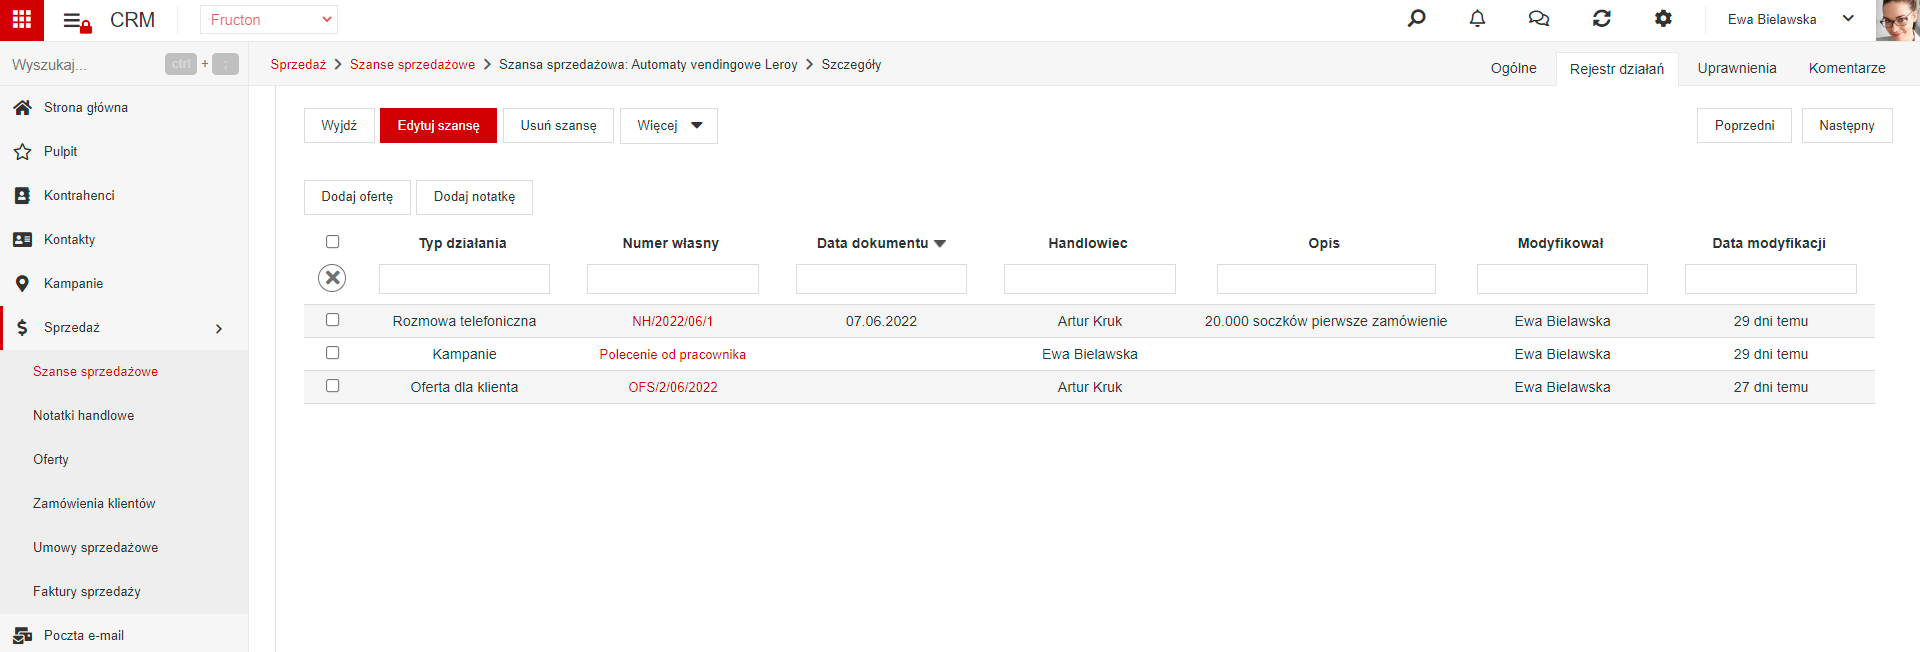This screenshot has height=652, width=1920.
Task: Toggle the select-all checkbox in table header
Action: pos(333,242)
